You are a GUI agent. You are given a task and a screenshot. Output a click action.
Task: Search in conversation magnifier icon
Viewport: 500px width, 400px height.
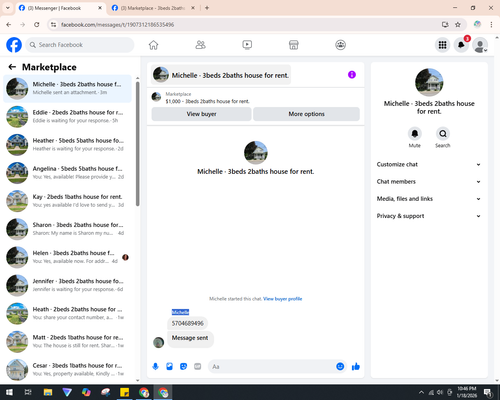(443, 134)
